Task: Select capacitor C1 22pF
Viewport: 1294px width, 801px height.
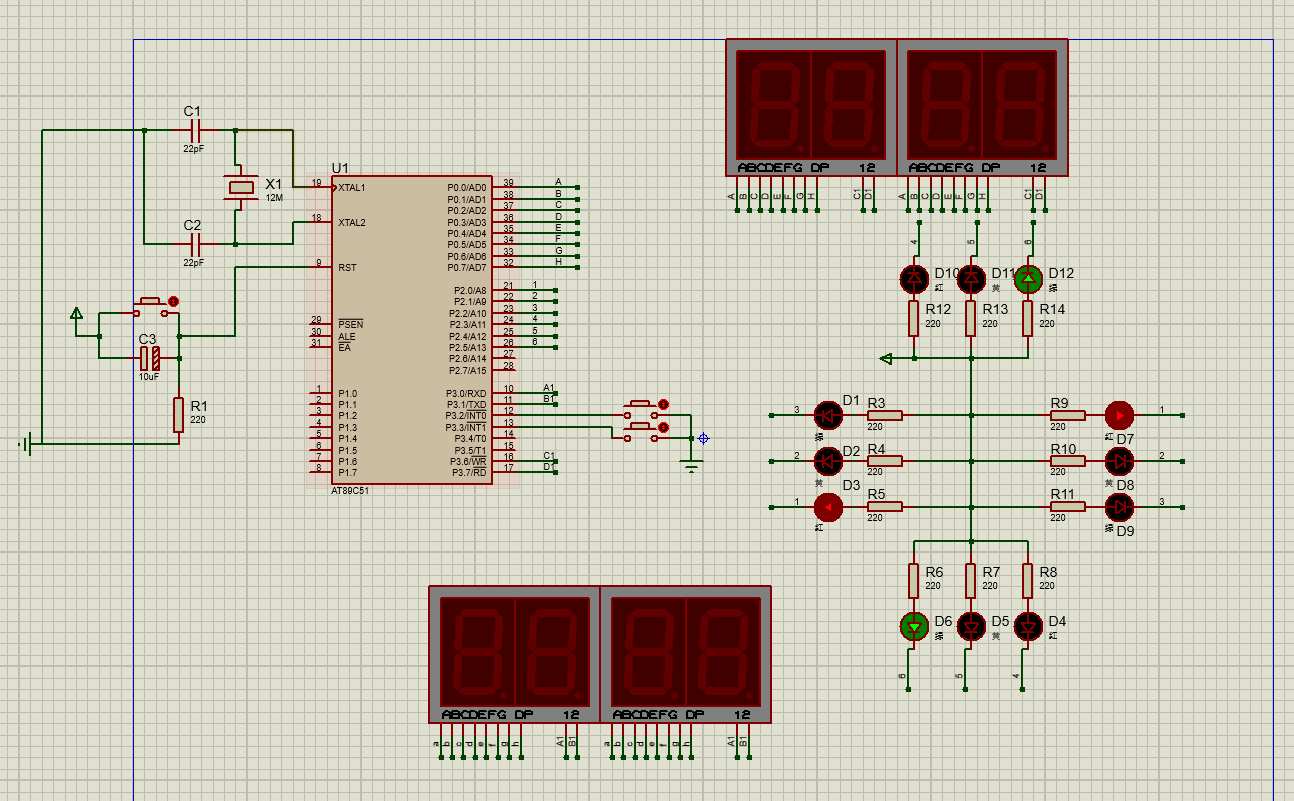Action: (x=194, y=130)
